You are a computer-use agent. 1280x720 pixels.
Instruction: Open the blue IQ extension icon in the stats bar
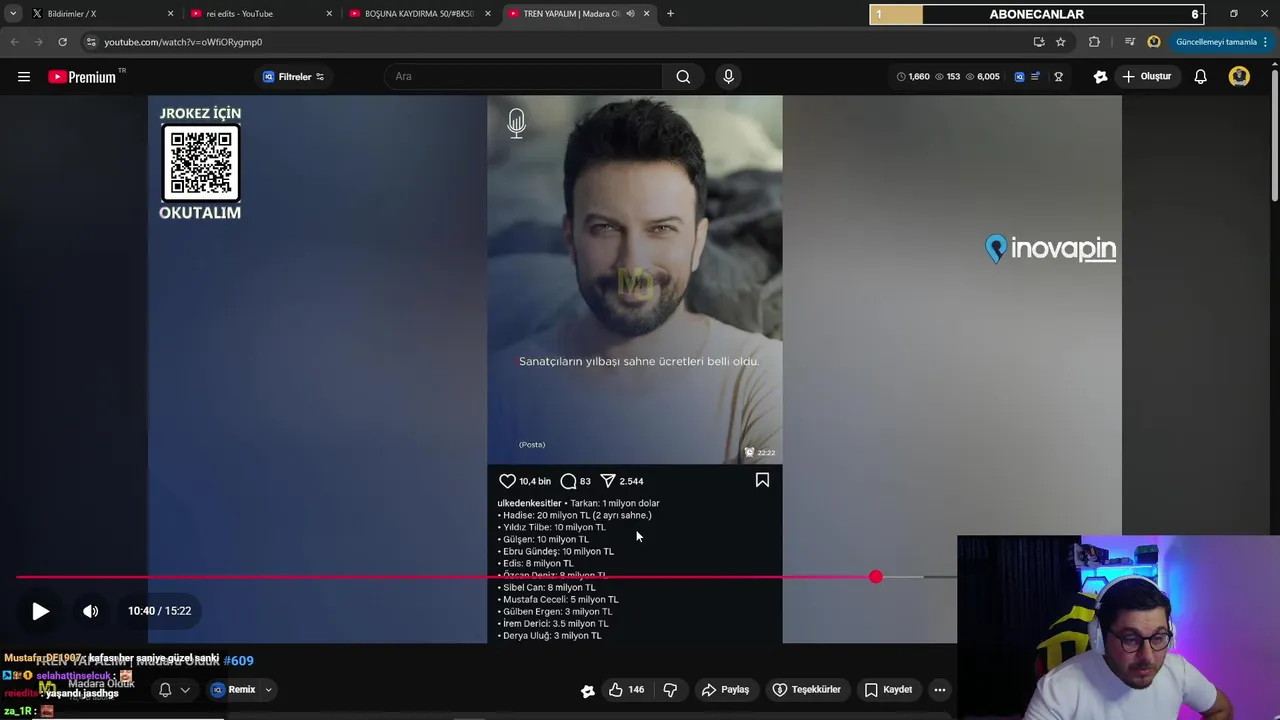(x=1019, y=76)
